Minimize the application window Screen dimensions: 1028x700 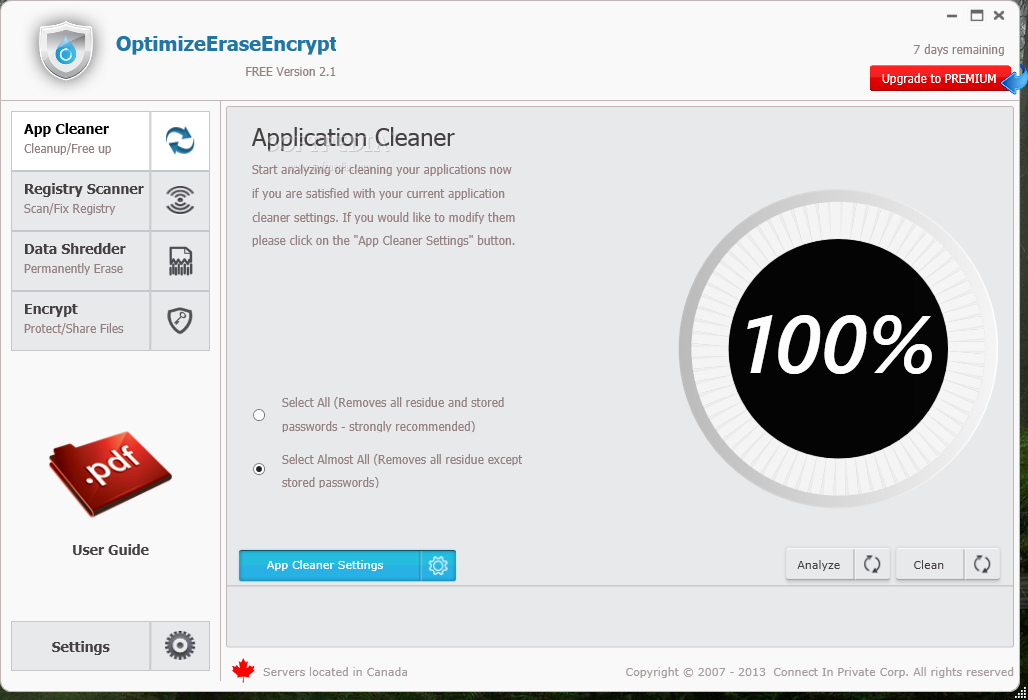point(952,16)
